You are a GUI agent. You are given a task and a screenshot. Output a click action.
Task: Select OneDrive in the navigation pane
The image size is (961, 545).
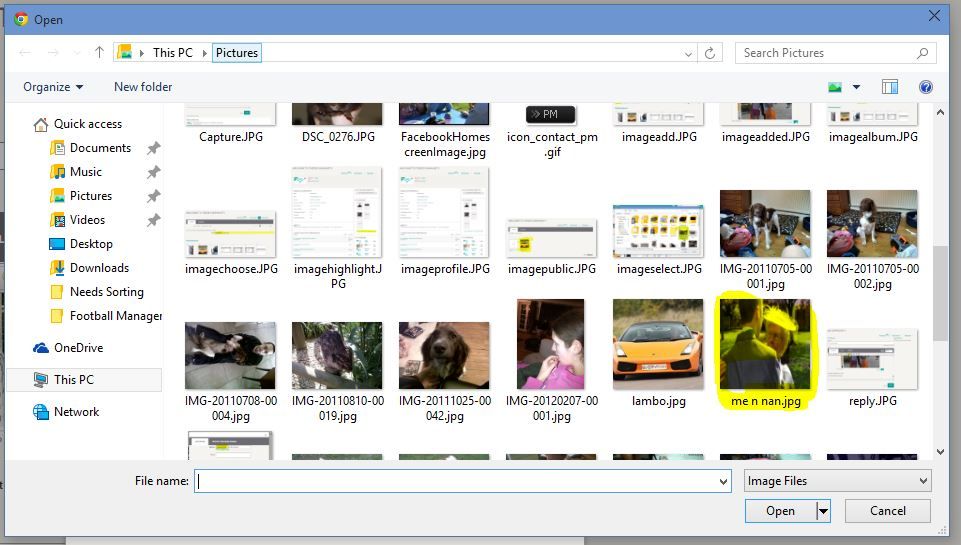[x=78, y=348]
